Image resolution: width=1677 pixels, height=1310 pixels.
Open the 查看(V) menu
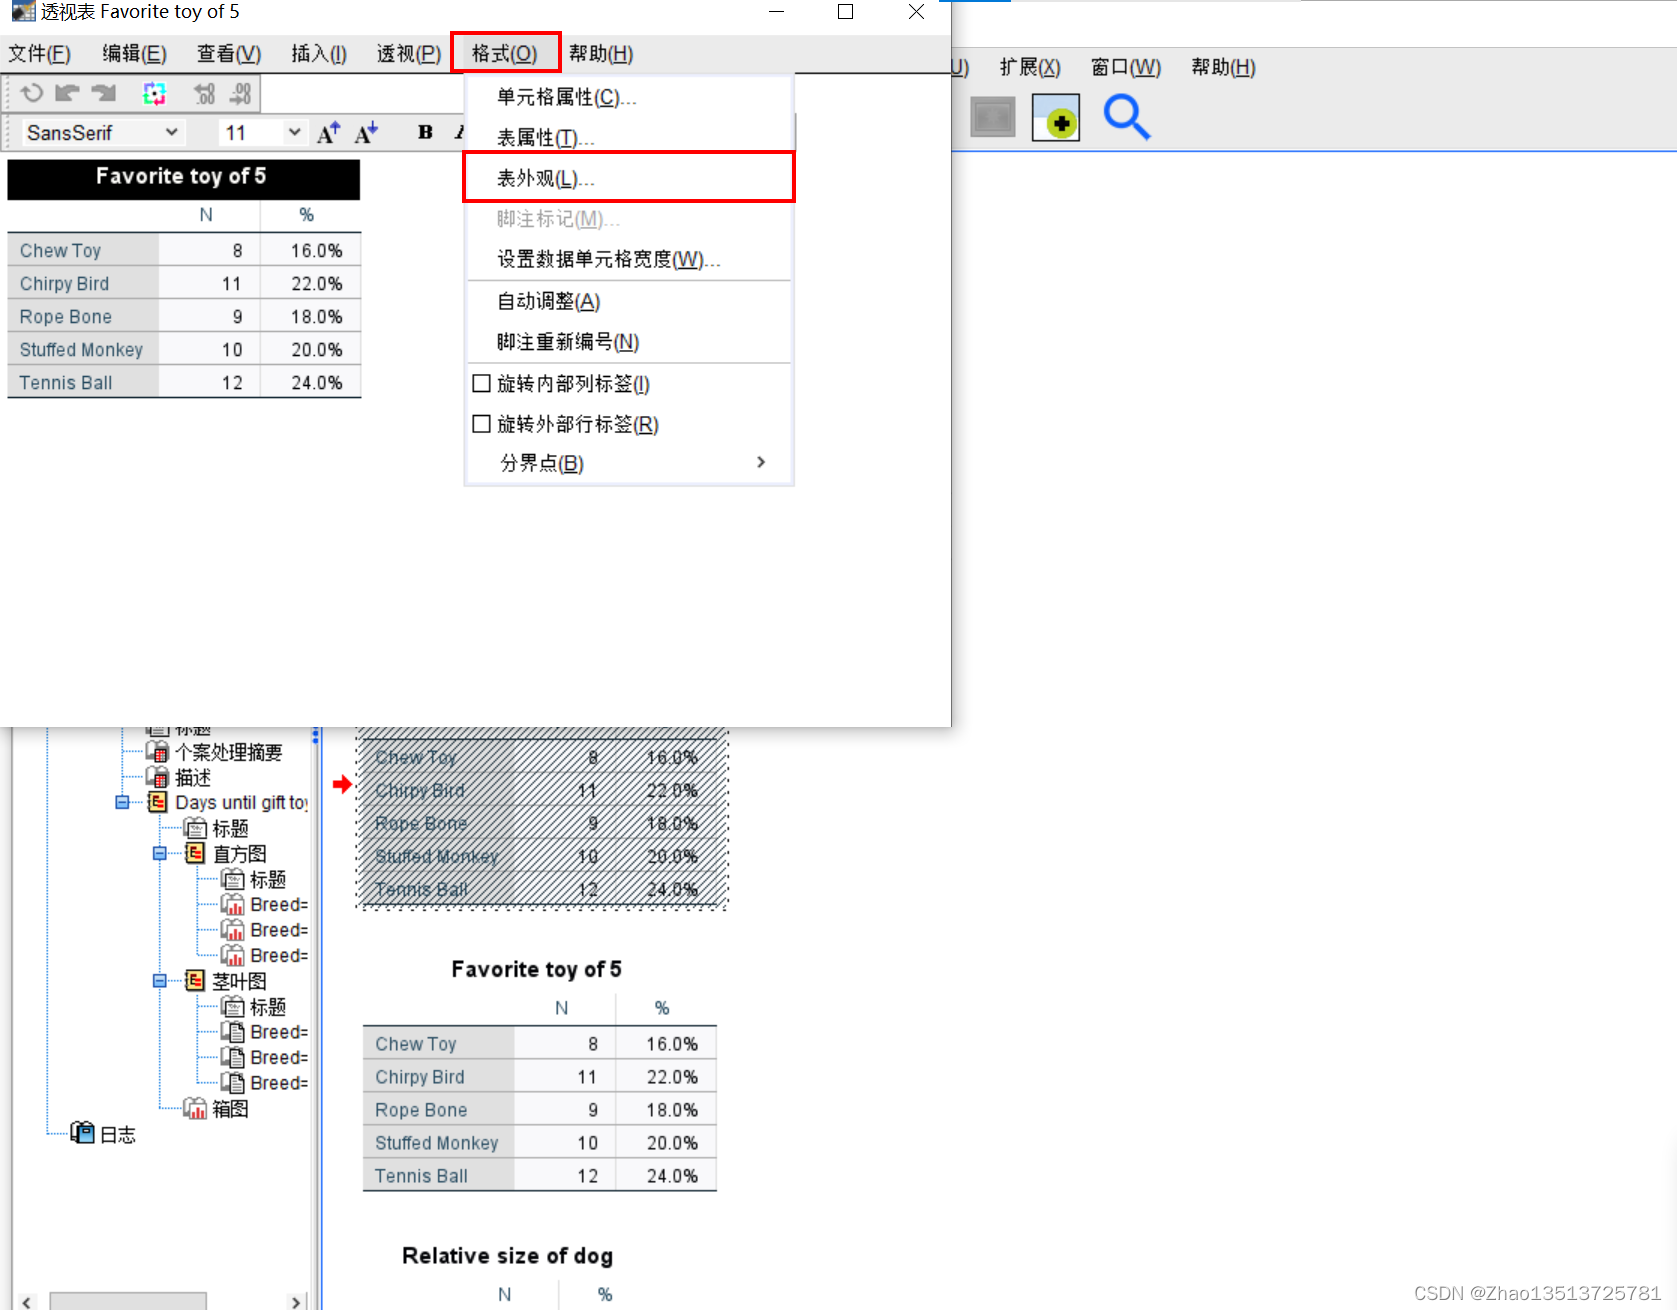(229, 54)
